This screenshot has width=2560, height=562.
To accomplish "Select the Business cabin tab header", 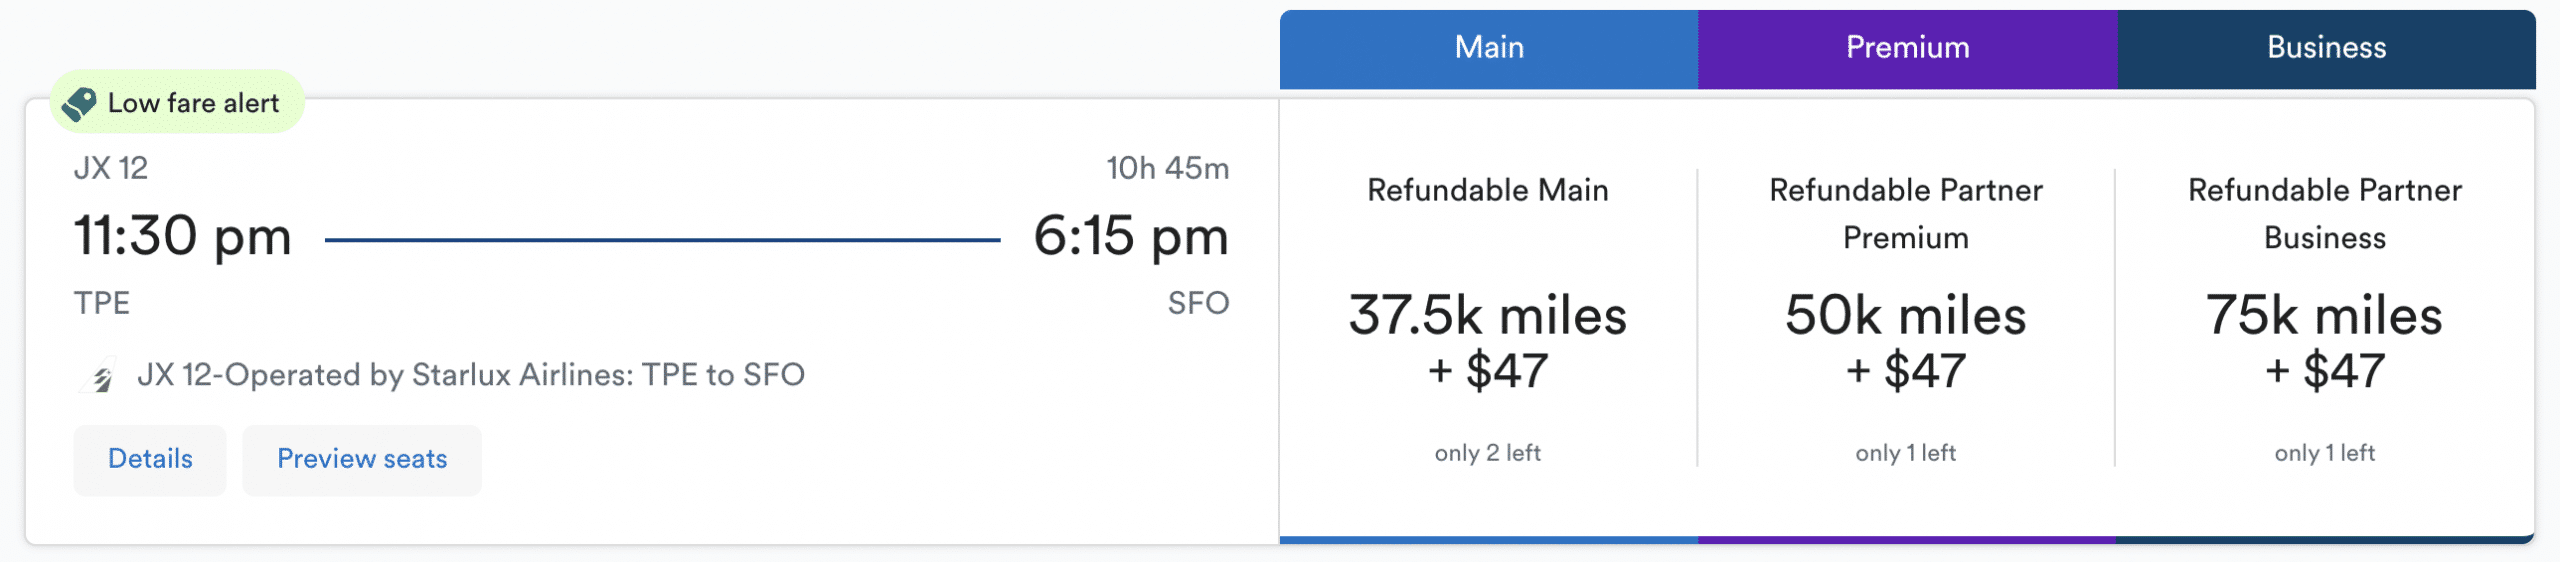I will [2326, 48].
